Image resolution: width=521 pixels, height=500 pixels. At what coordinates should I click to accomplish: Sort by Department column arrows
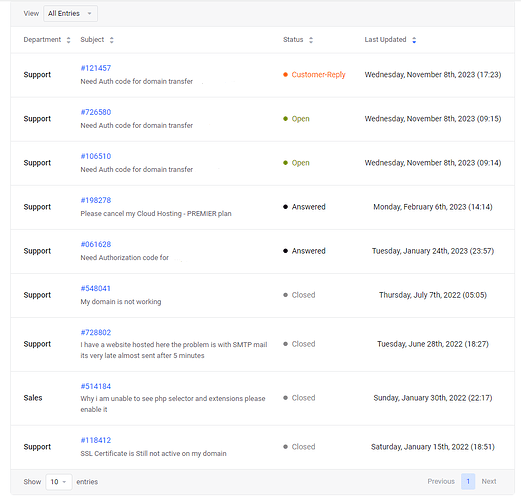point(68,40)
